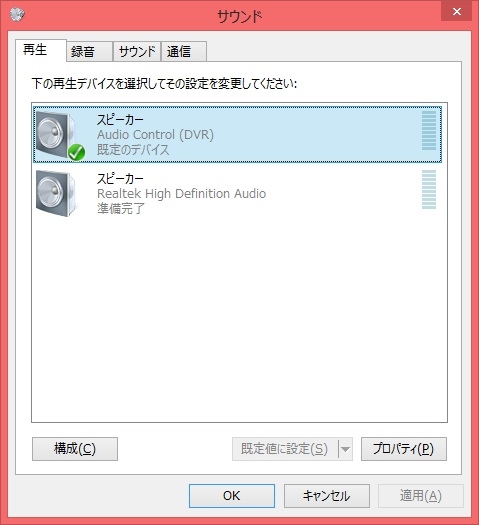This screenshot has height=525, width=479.
Task: Select the Realtek High Definition Audio speaker icon
Action: click(x=57, y=193)
